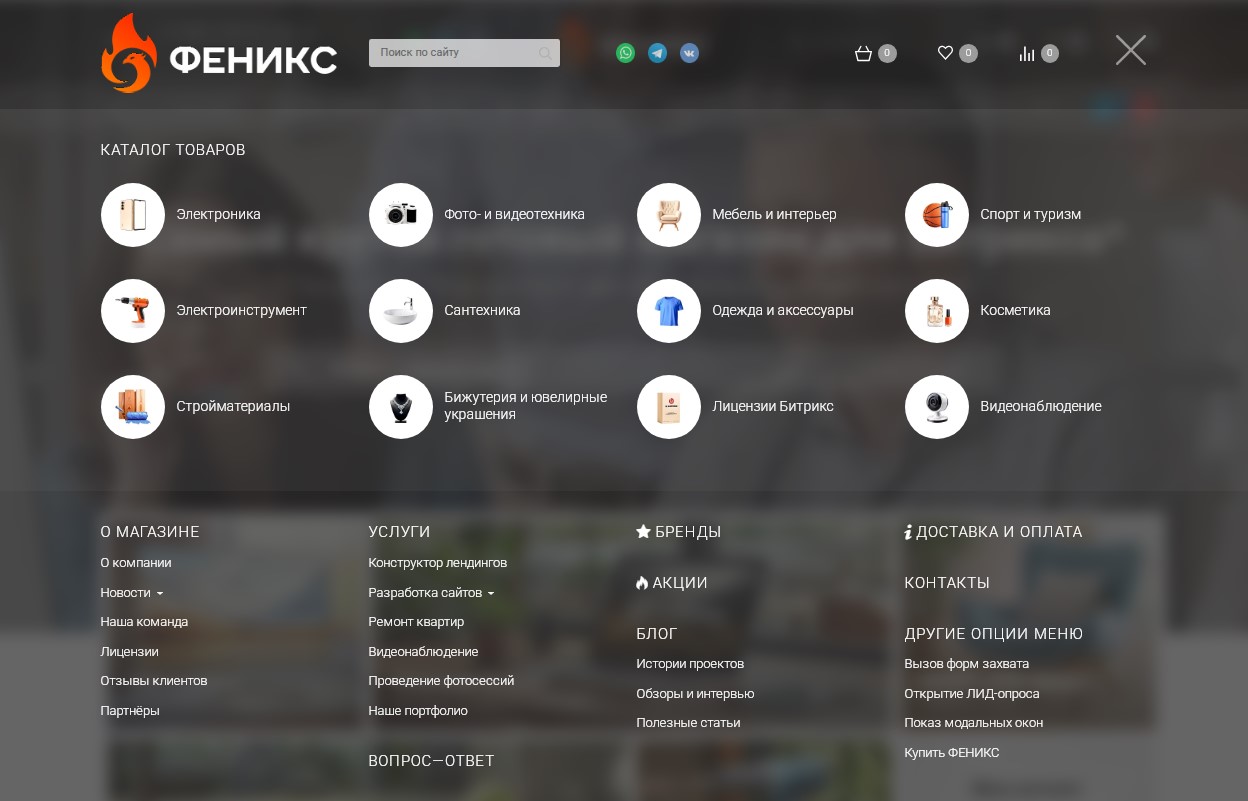
Task: Open the Доставка и оплата section
Action: [993, 532]
